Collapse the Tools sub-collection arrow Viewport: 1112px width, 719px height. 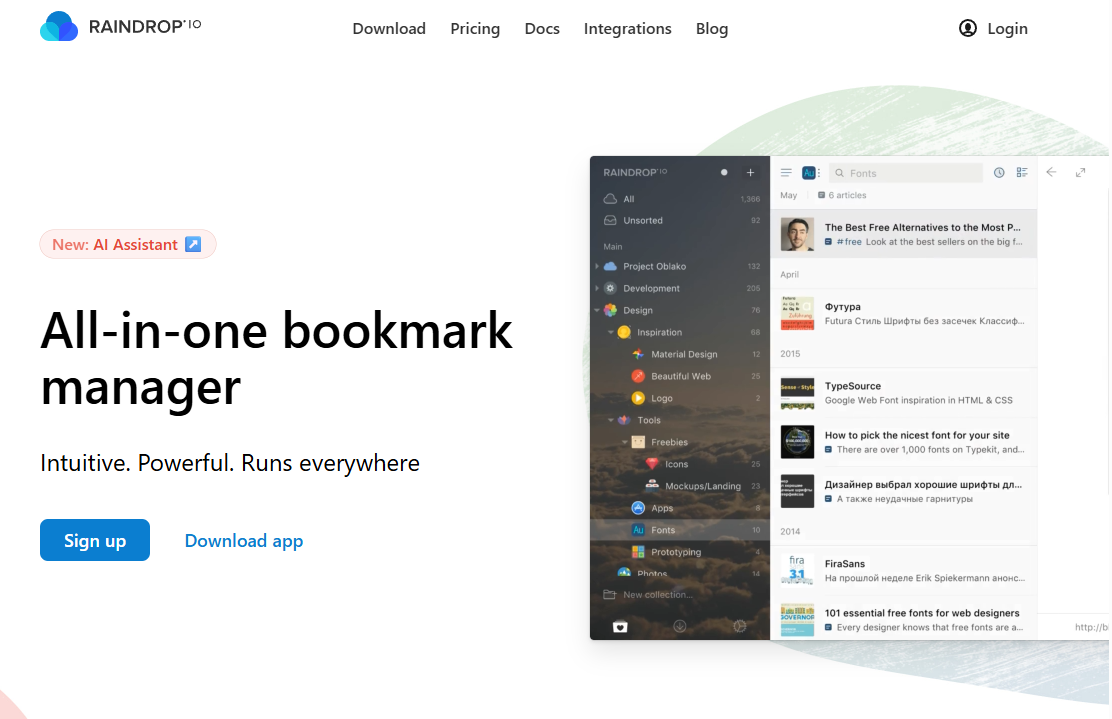(611, 420)
